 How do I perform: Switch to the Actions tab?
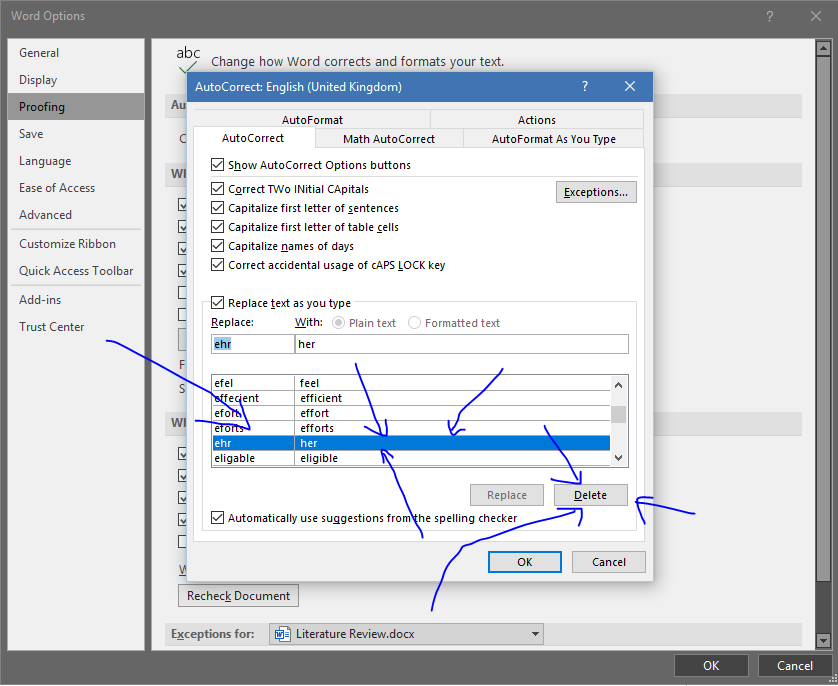(537, 120)
